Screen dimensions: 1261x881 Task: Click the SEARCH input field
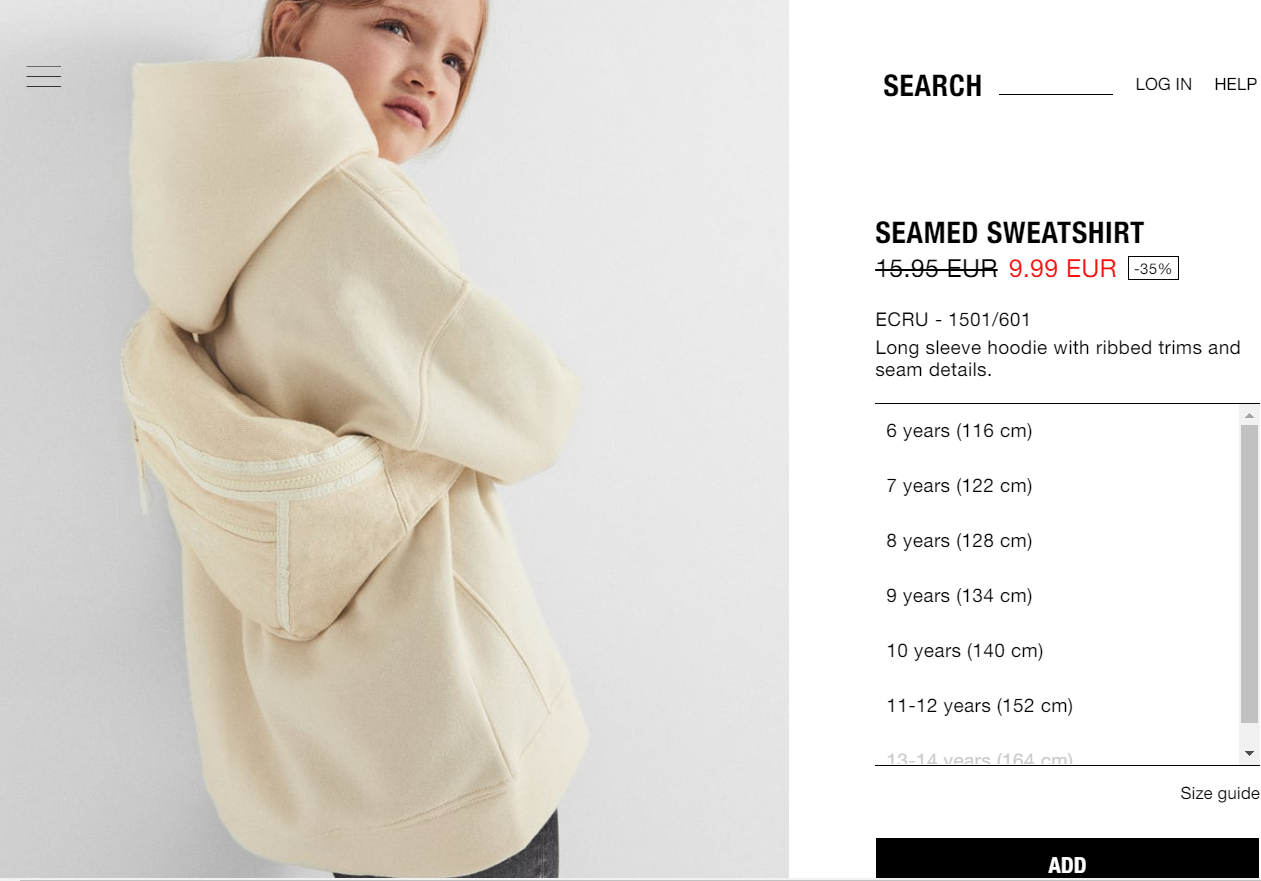pos(1056,84)
